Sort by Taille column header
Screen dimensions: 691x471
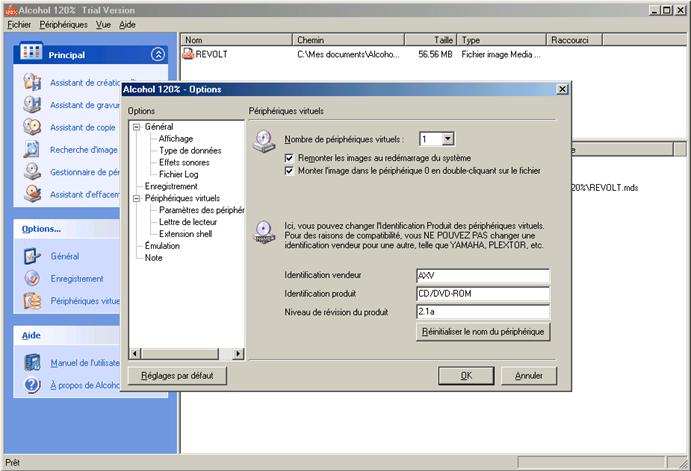[431, 40]
